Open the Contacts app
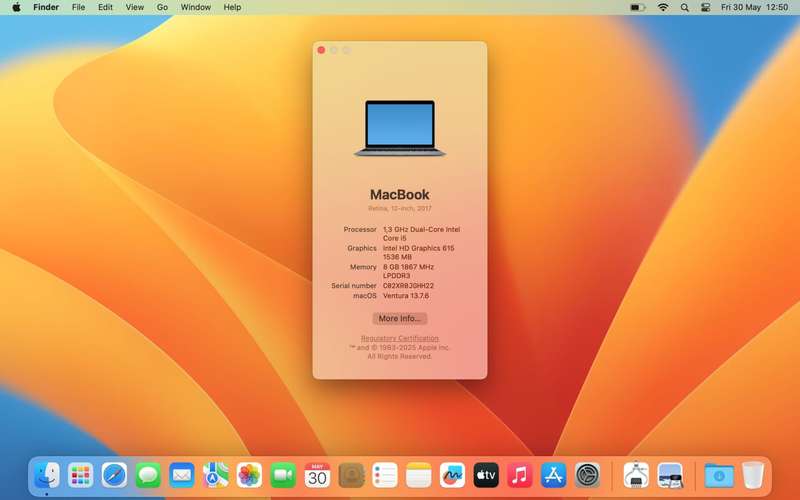Image resolution: width=800 pixels, height=500 pixels. 351,476
